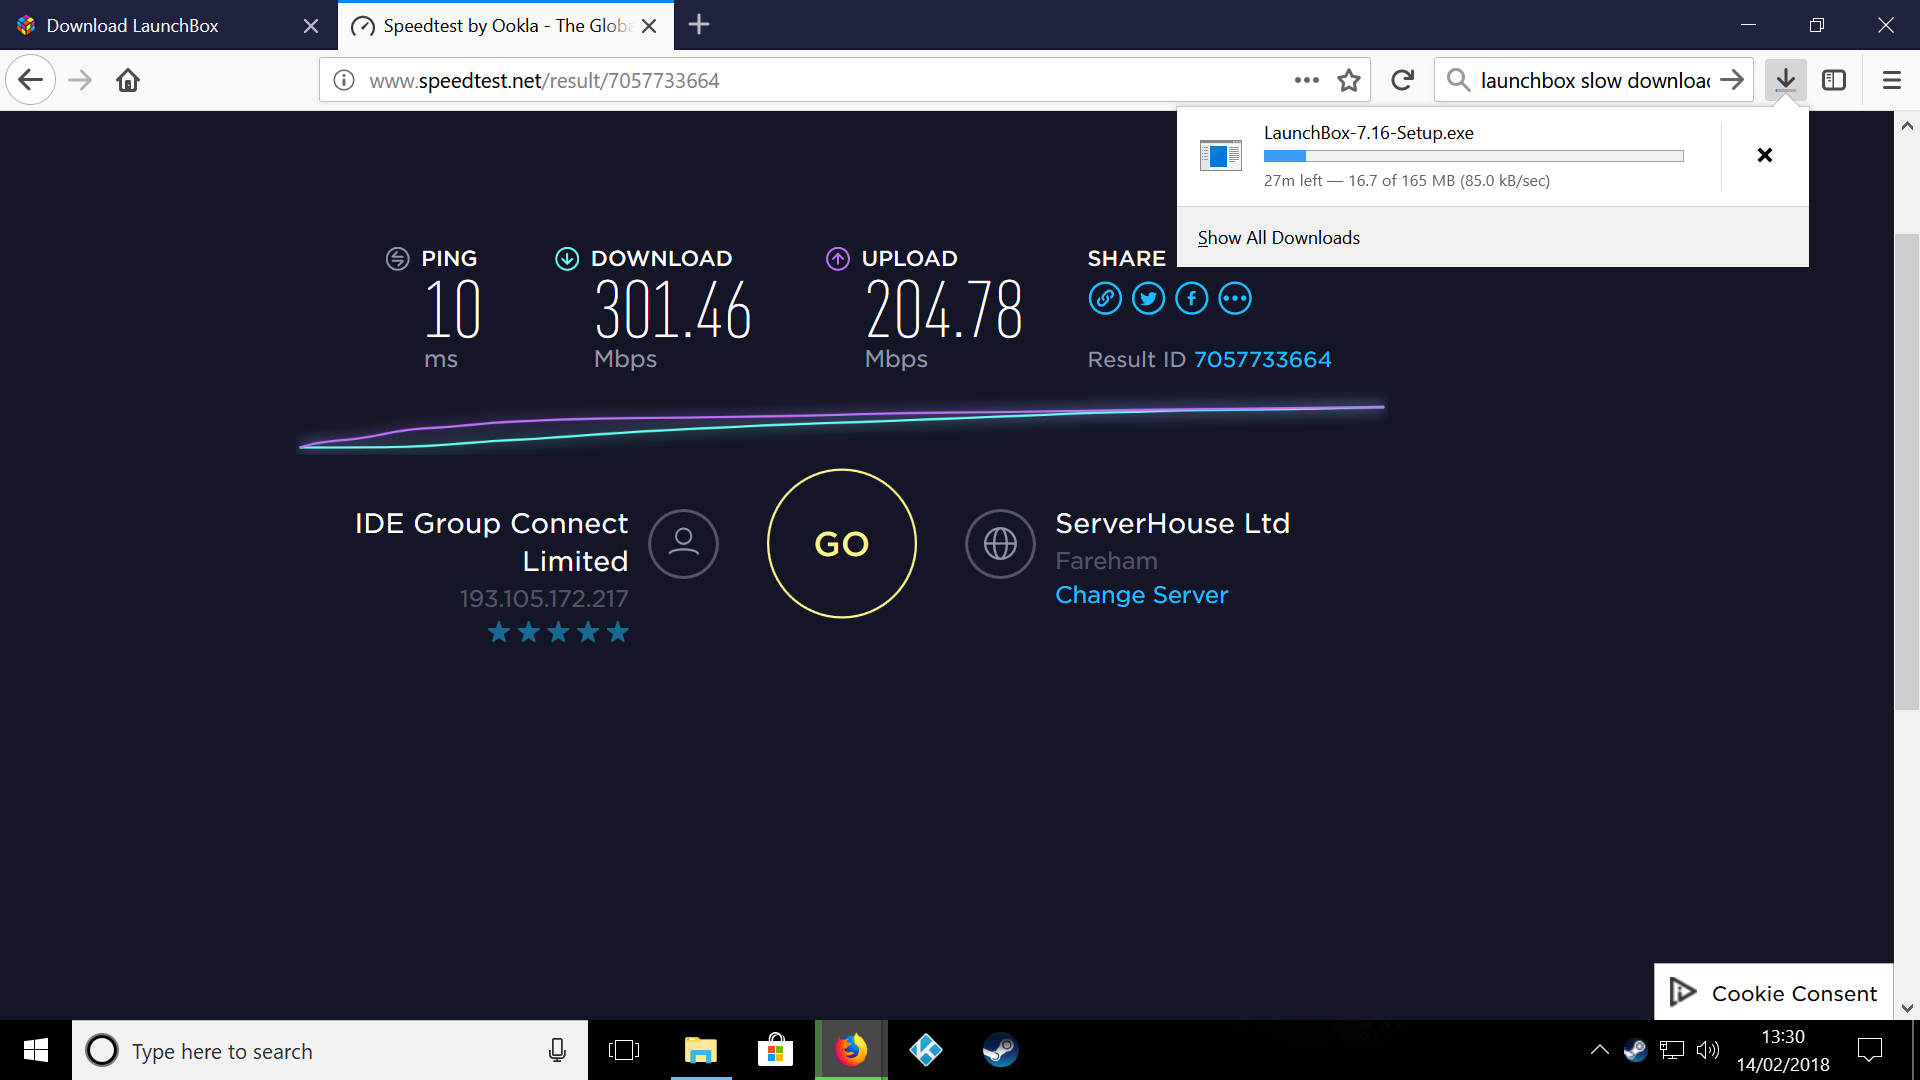This screenshot has height=1080, width=1920.
Task: Click the Steam tray icon
Action: [1635, 1050]
